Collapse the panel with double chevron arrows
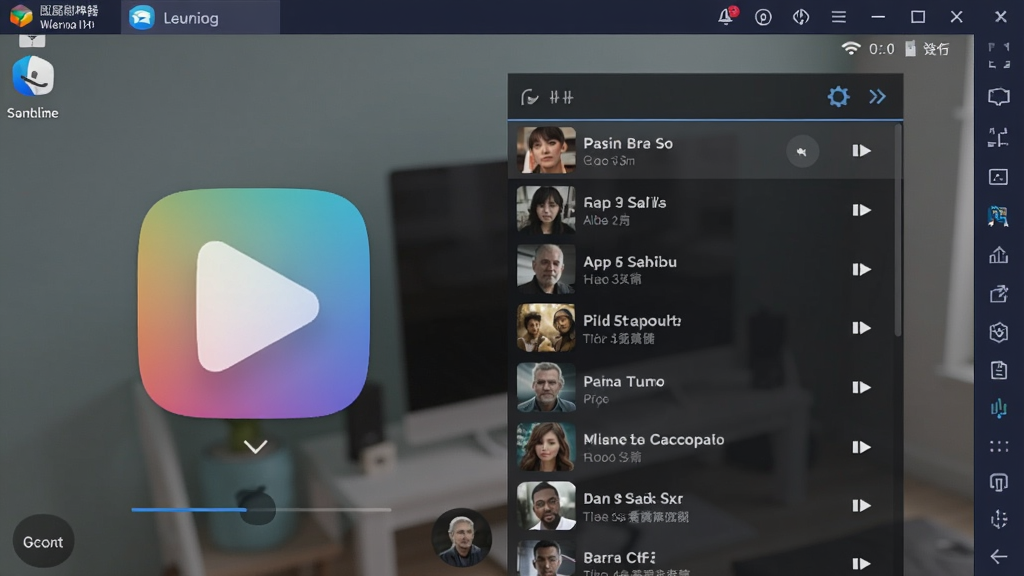1024x576 pixels. 877,97
